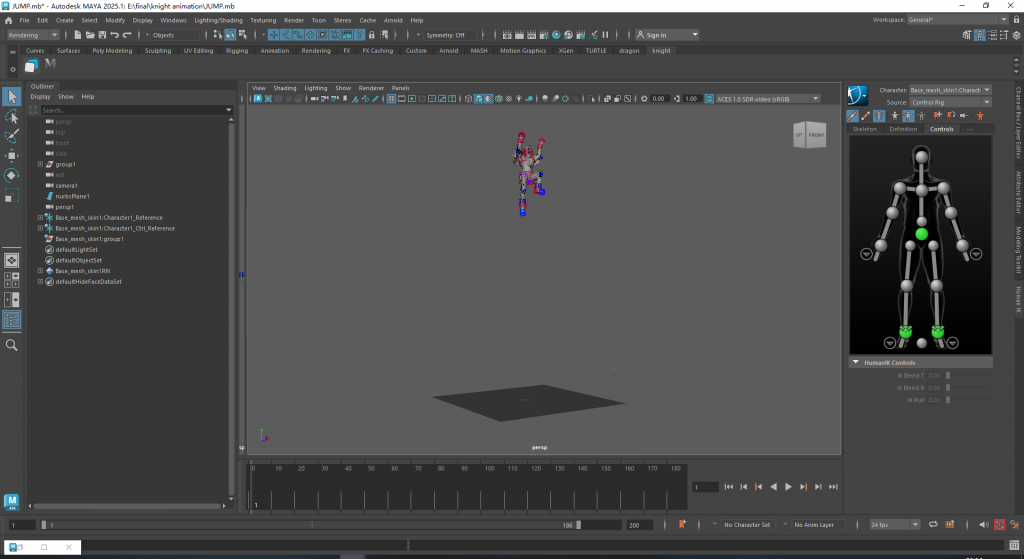Click the time range slider bar
The image size is (1024, 559).
310,524
